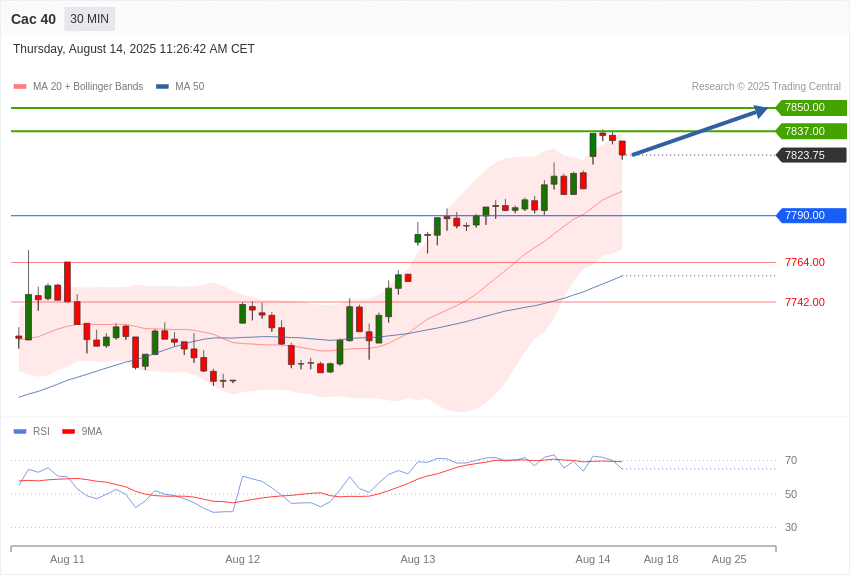Click the last red candlestick at 7823.75
This screenshot has width=850, height=576.
pyautogui.click(x=622, y=148)
